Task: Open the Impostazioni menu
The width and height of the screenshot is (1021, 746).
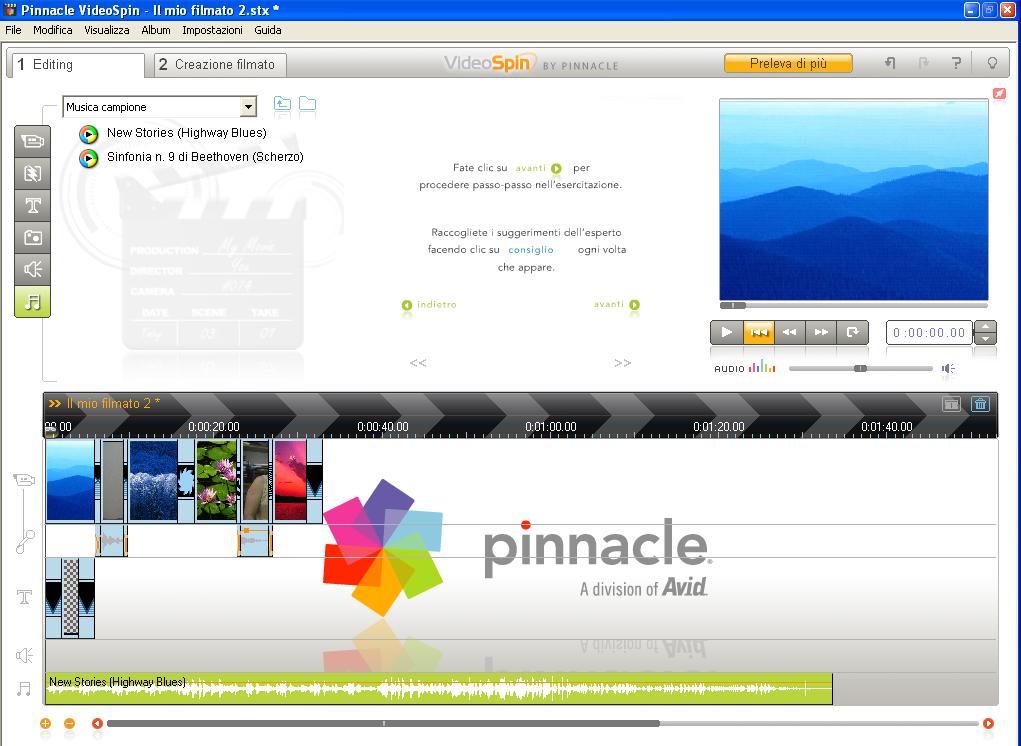Action: click(212, 30)
